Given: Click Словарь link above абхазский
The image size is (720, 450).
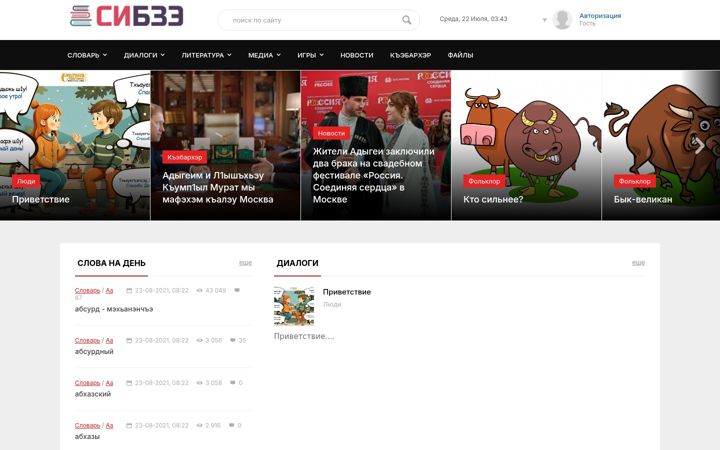Looking at the screenshot, I should pyautogui.click(x=87, y=383).
